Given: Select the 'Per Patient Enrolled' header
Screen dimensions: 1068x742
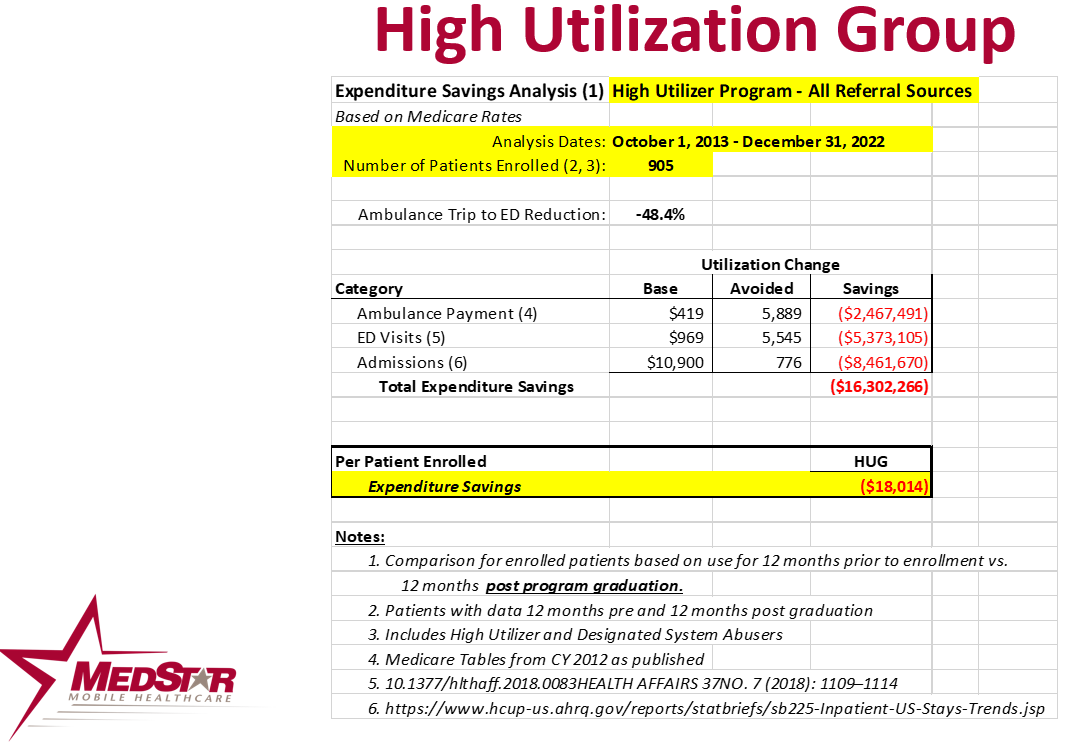Looking at the screenshot, I should [411, 461].
